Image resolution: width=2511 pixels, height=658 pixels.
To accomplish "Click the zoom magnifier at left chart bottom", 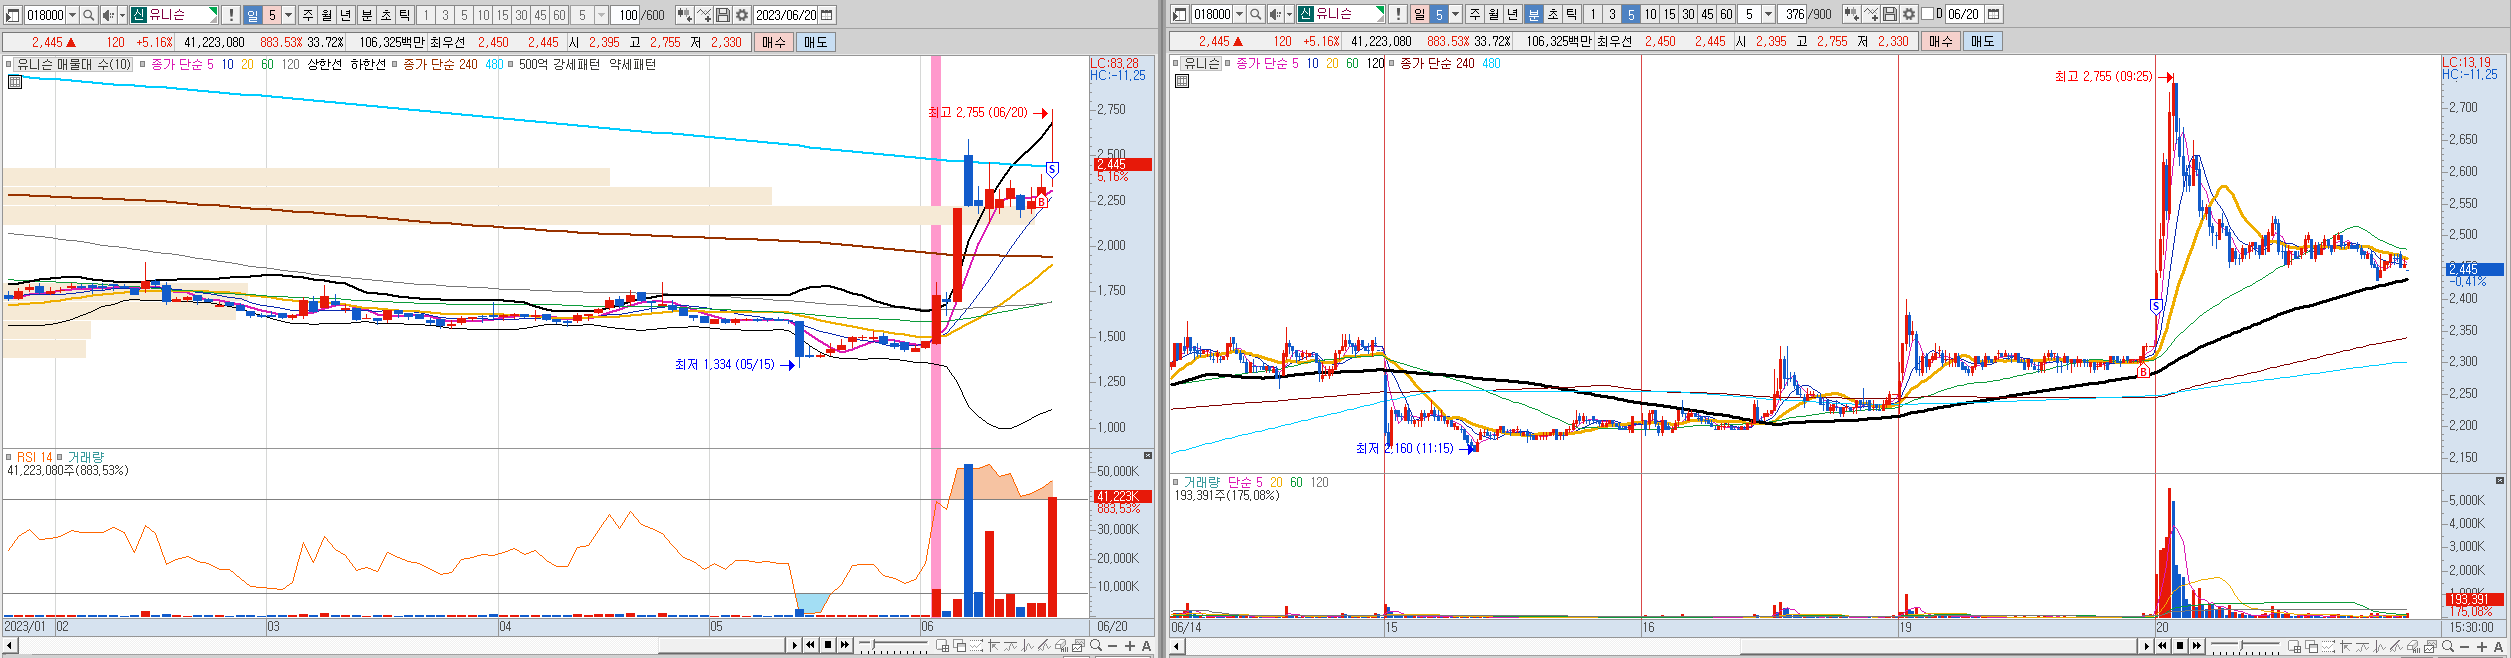I will tap(1096, 646).
